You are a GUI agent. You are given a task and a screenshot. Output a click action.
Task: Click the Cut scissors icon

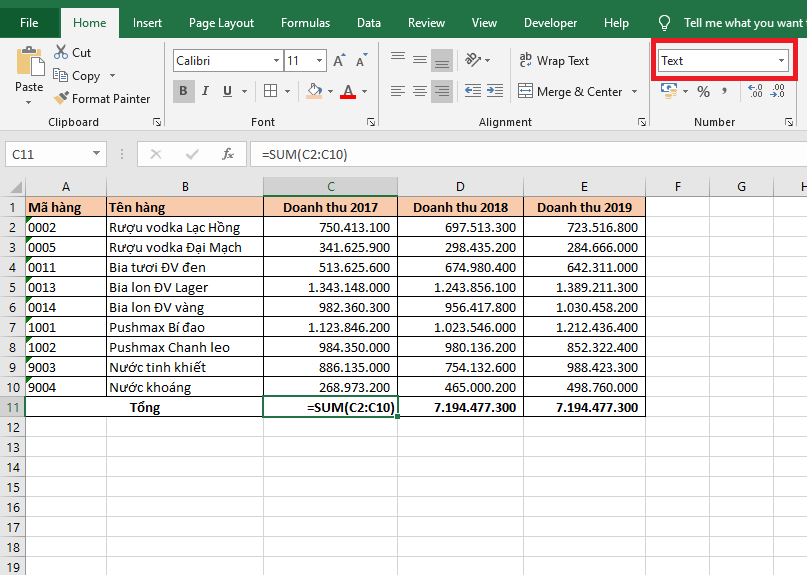click(61, 52)
